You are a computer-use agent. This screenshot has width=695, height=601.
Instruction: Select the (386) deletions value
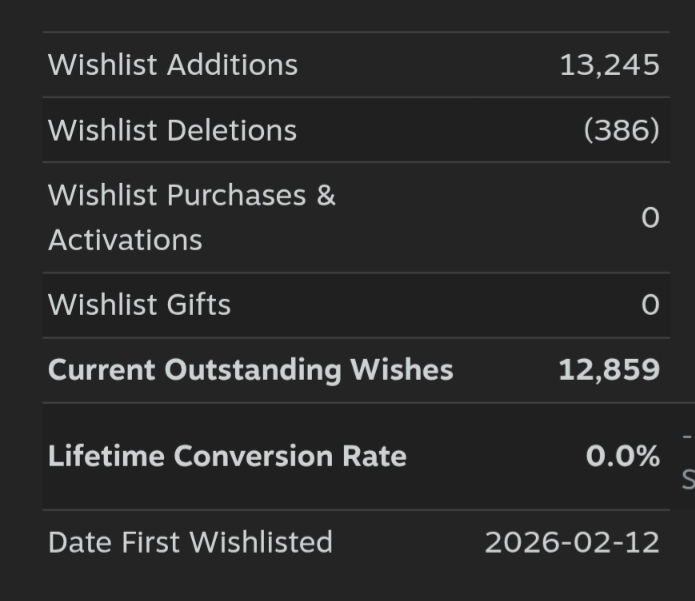621,131
